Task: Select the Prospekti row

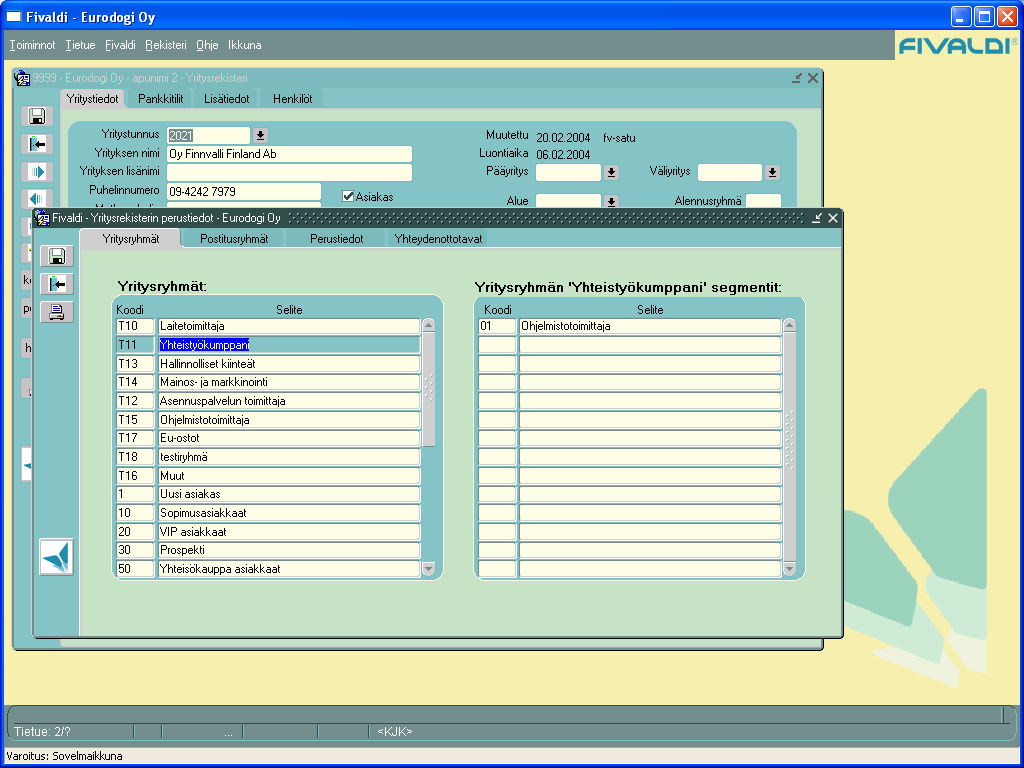Action: coord(289,550)
